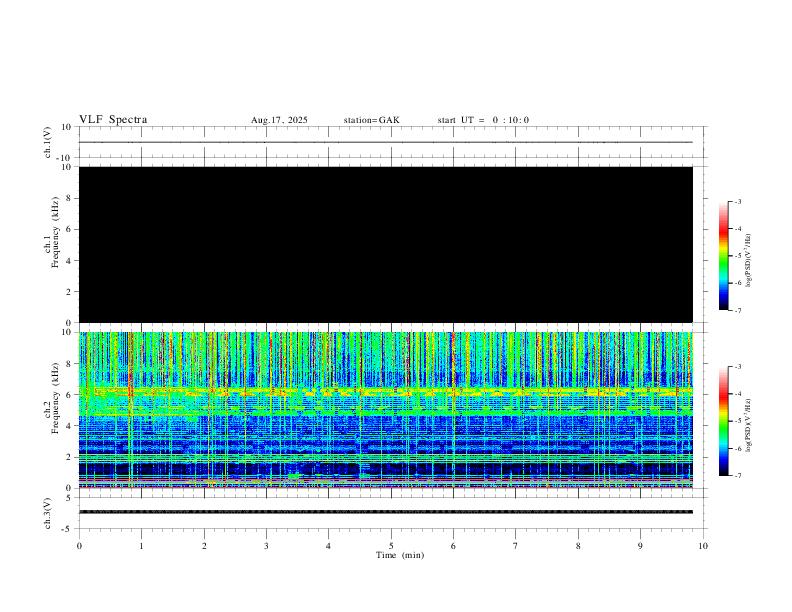
Task: Click the Time (min) axis label
Action: pyautogui.click(x=400, y=554)
